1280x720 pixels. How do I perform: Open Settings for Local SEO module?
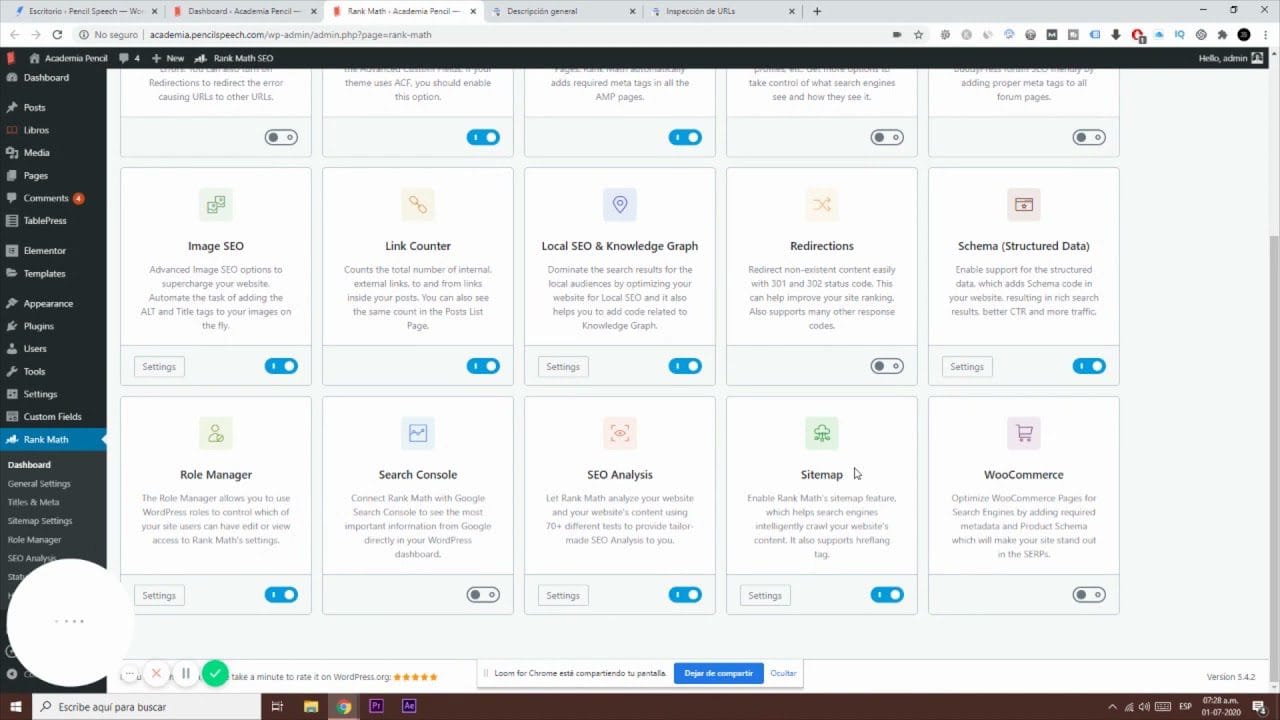coord(563,367)
